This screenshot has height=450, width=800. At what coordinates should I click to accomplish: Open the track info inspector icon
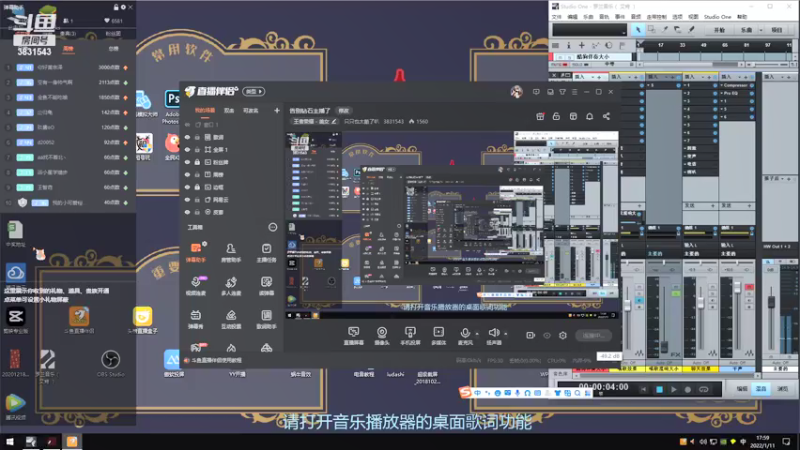pos(569,45)
